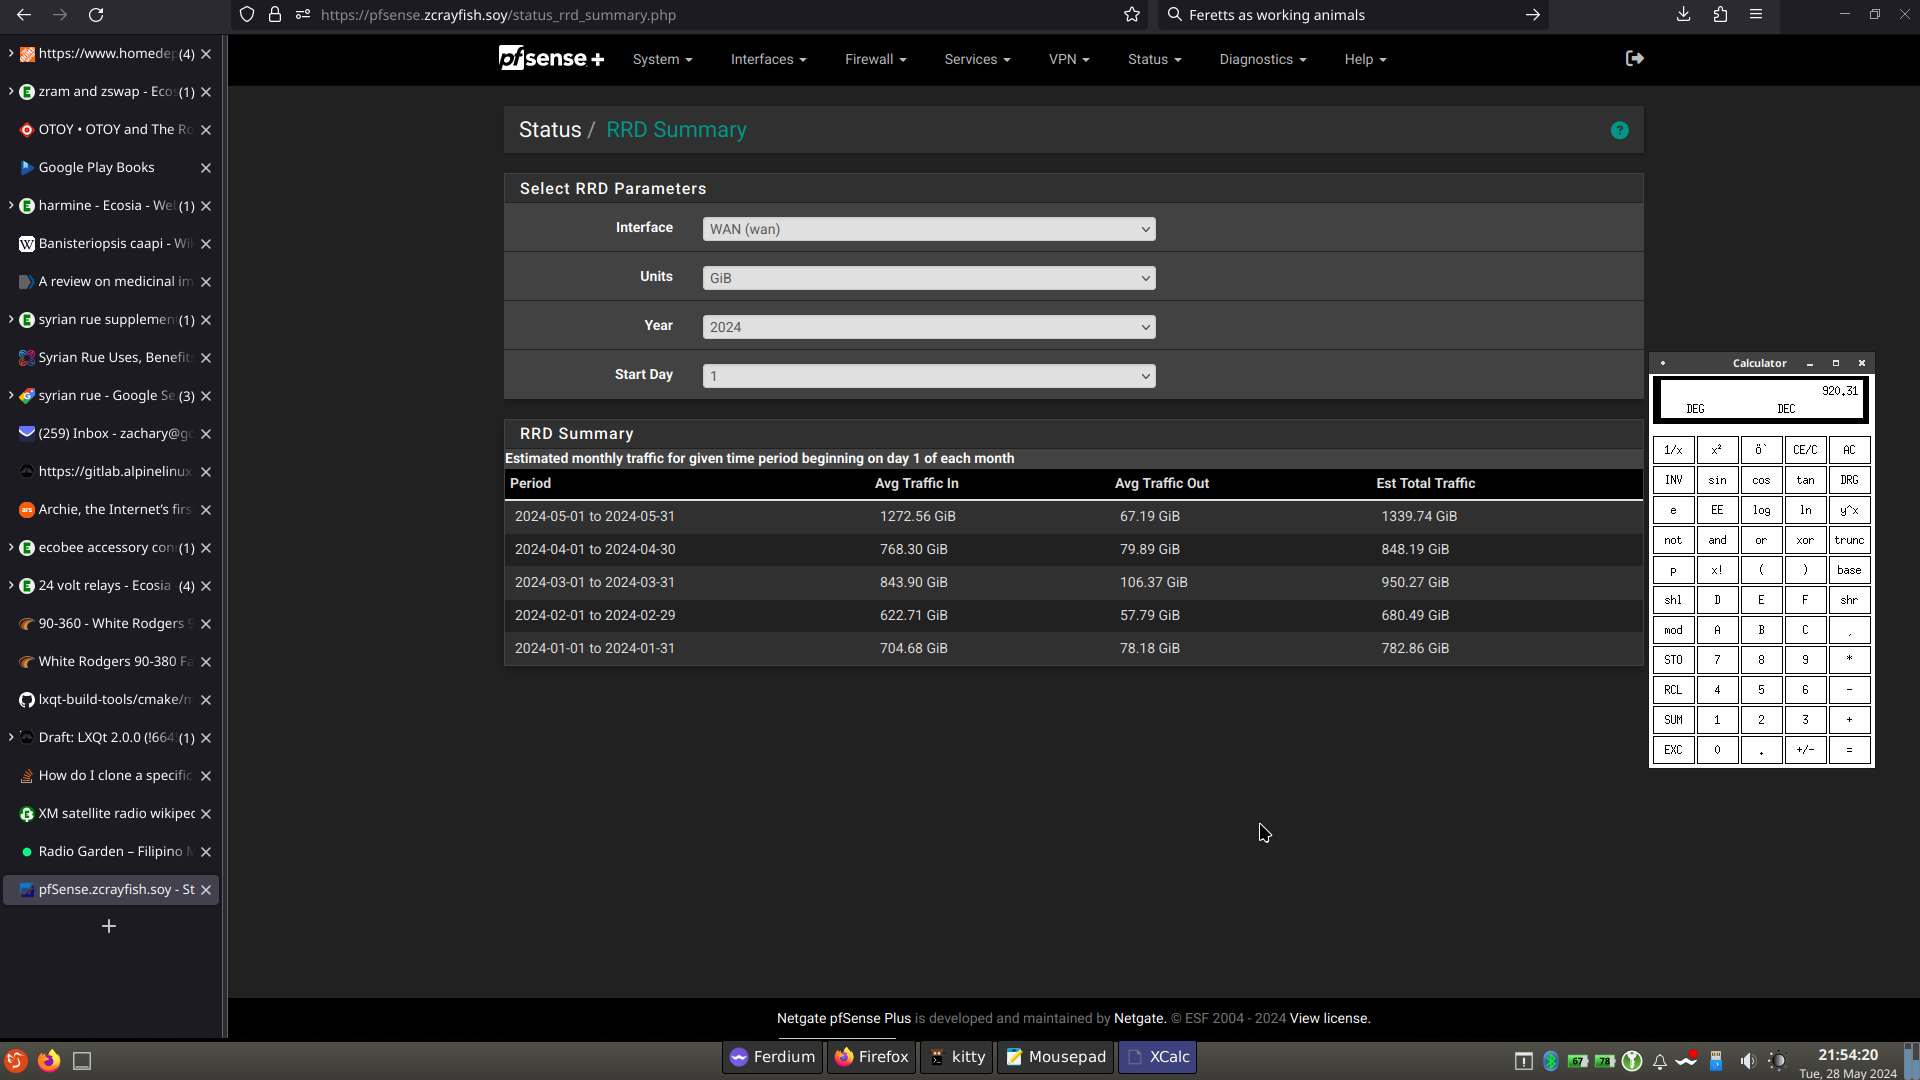1920x1080 pixels.
Task: Open the Firefox hamburger menu icon
Action: click(1755, 15)
